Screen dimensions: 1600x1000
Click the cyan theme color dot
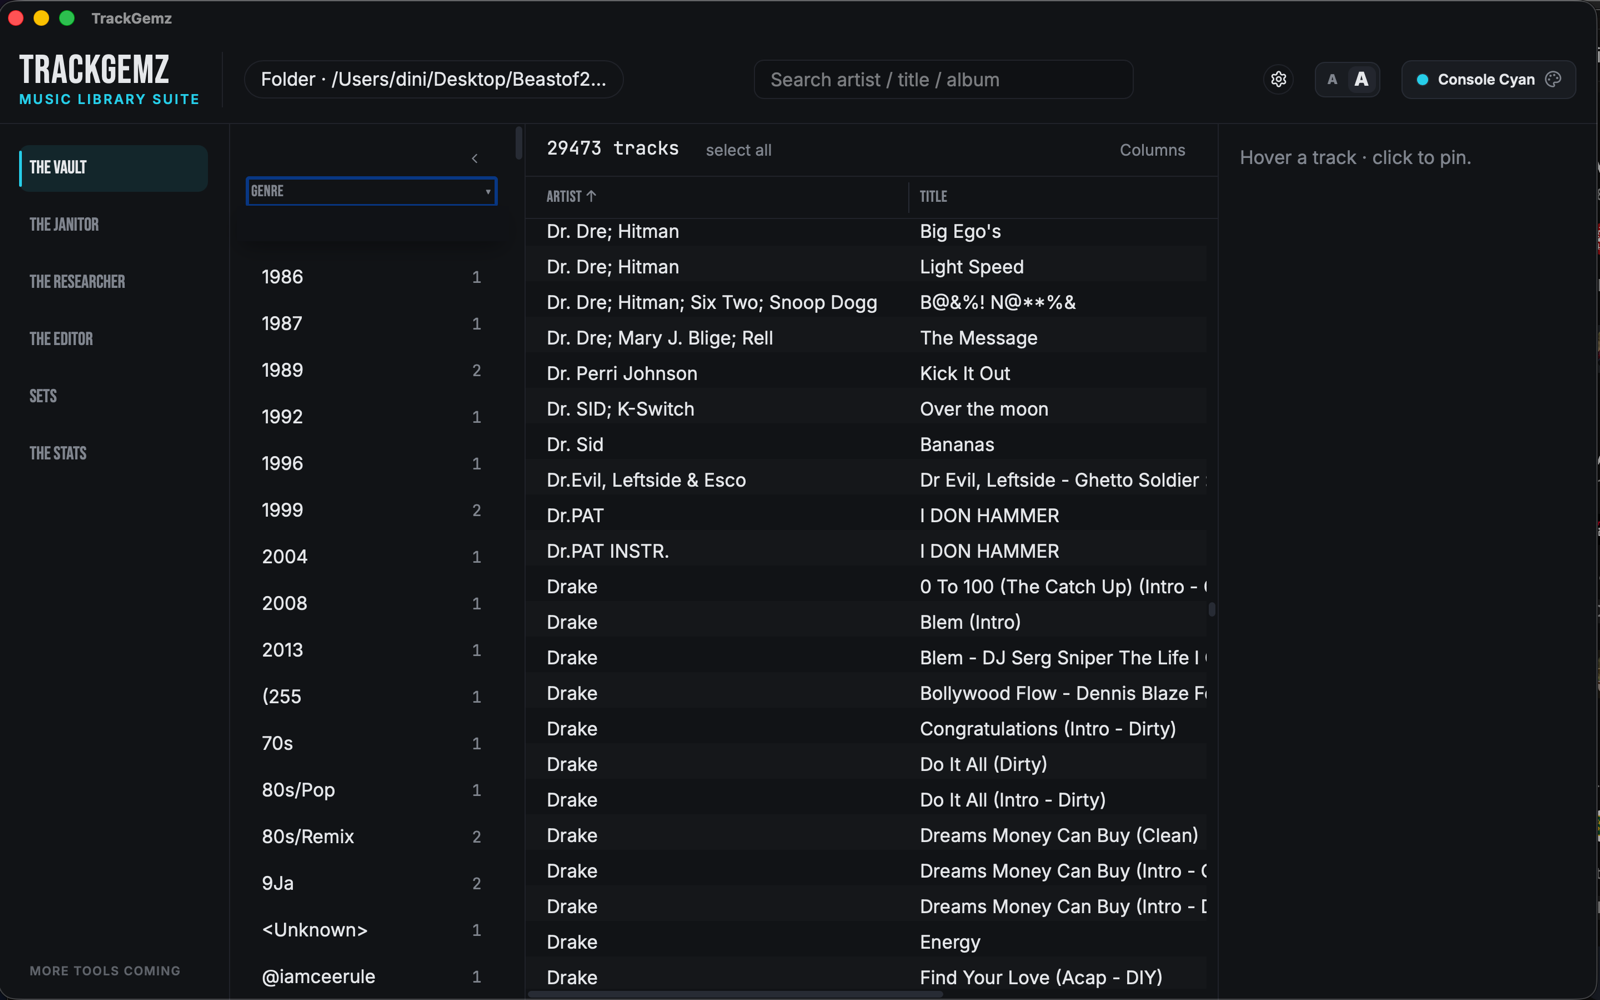[x=1422, y=79]
